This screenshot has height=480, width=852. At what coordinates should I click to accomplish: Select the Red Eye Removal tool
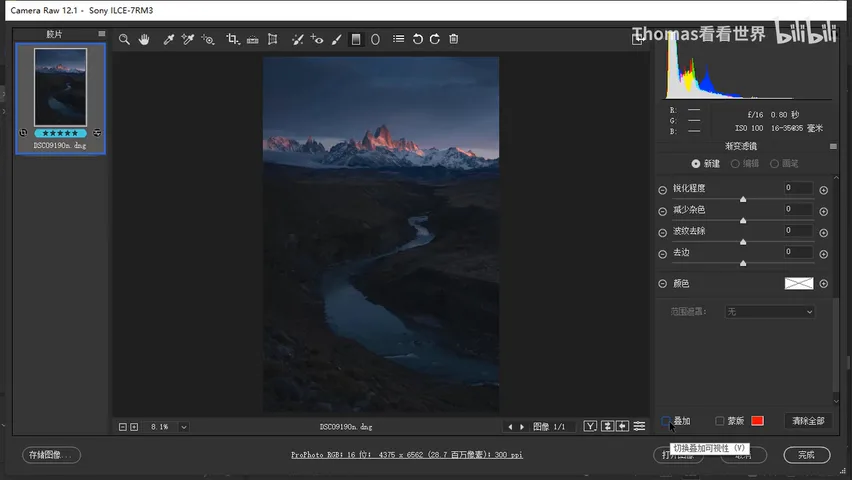[317, 39]
